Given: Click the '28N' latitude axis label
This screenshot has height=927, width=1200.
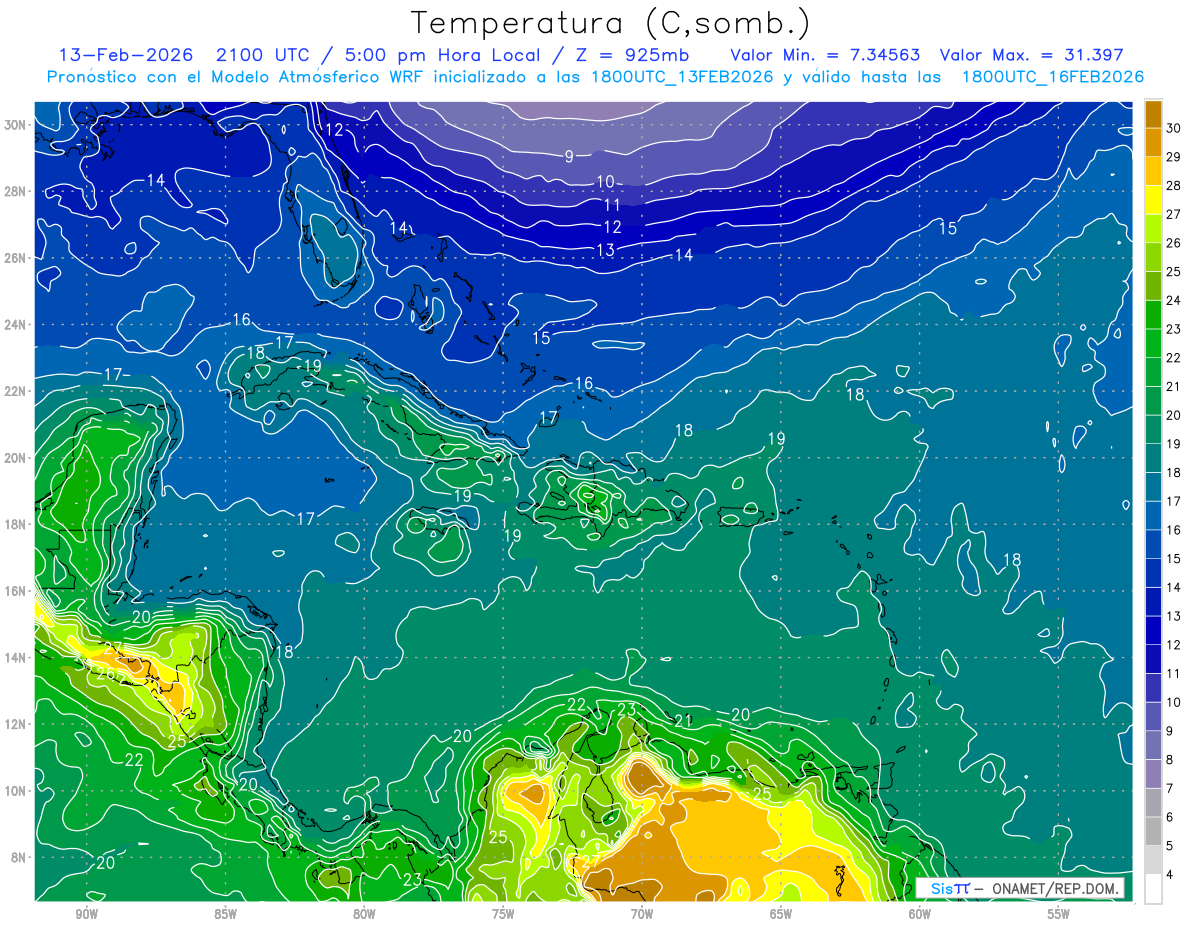Looking at the screenshot, I should tap(16, 191).
